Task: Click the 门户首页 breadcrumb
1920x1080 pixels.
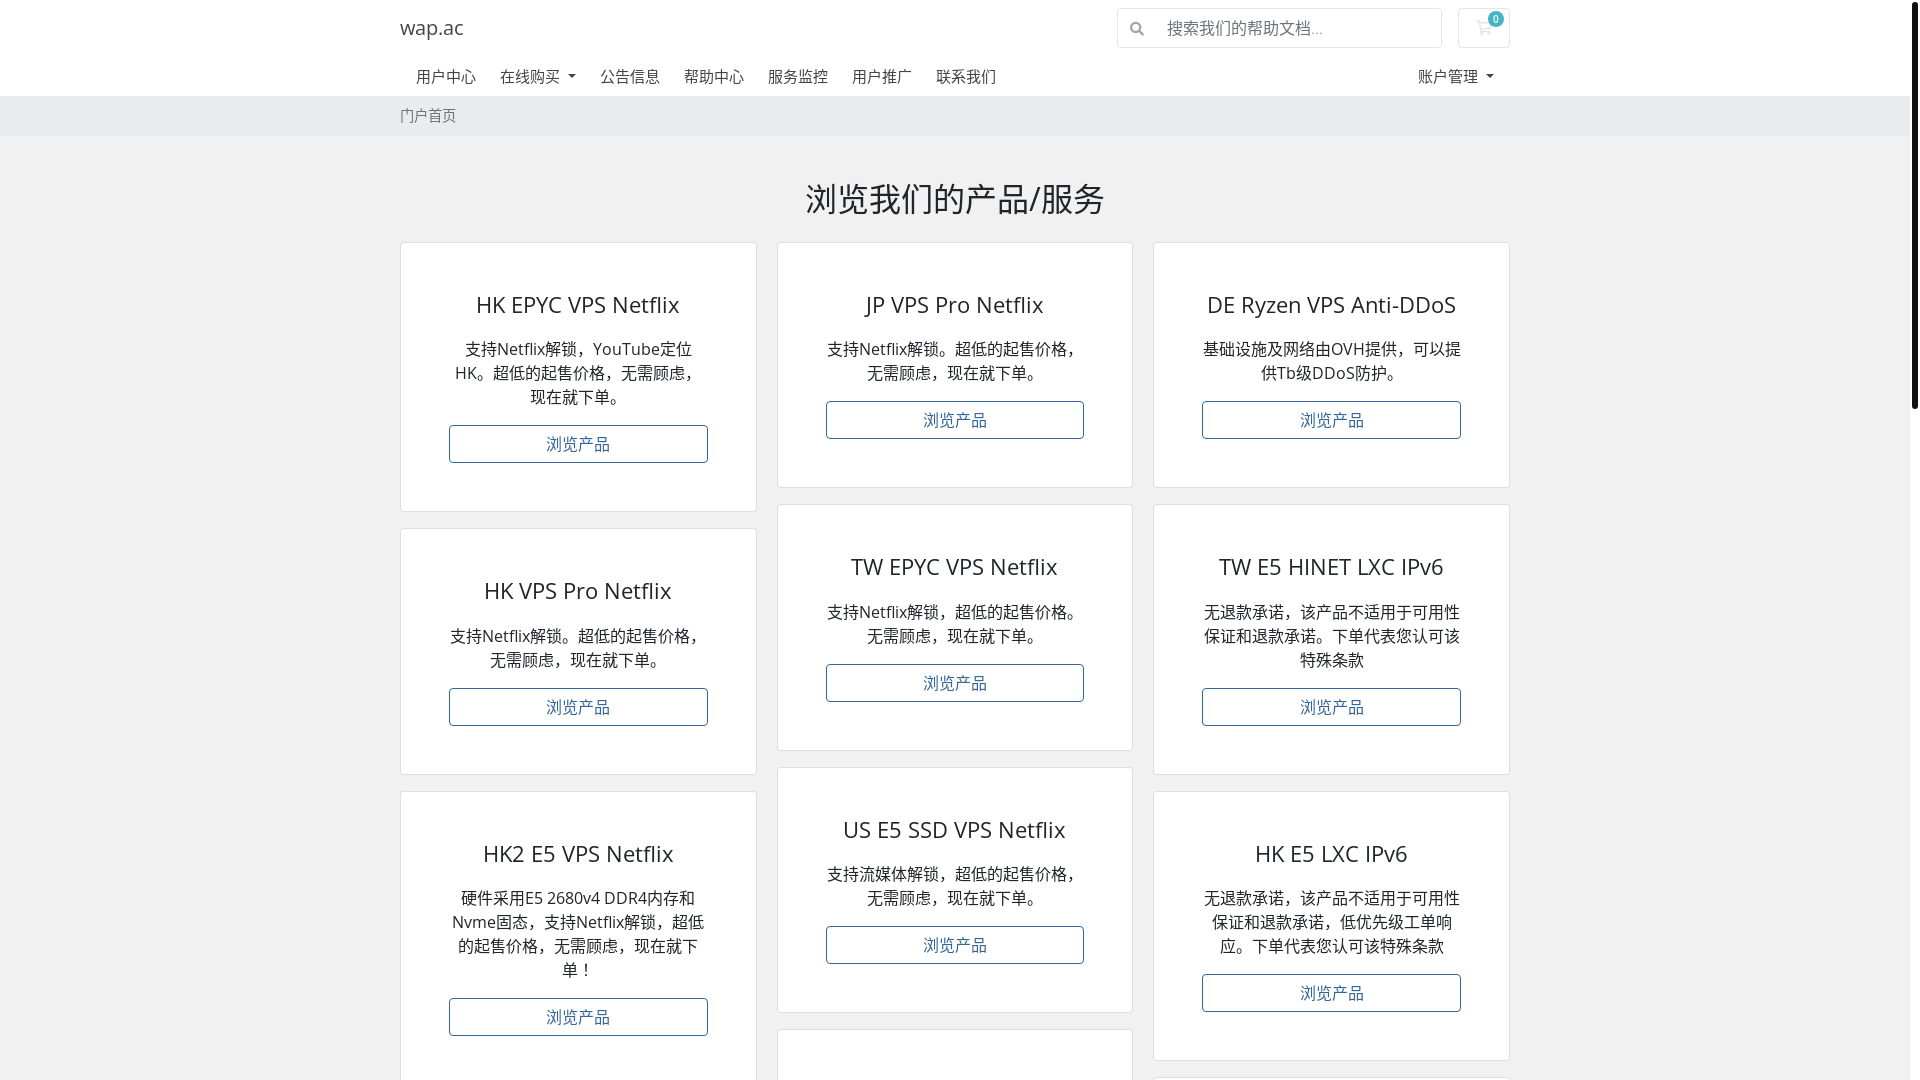Action: (428, 116)
